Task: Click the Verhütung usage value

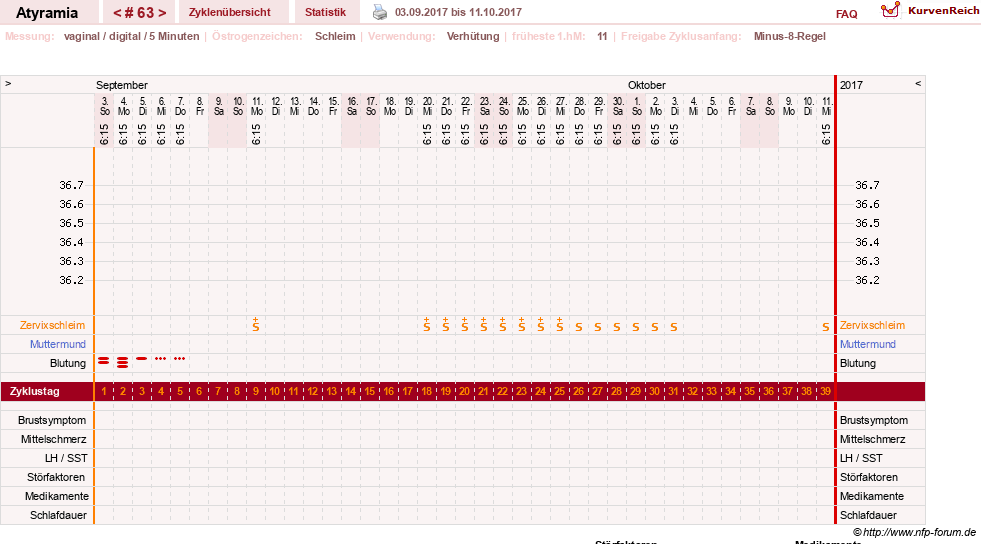Action: pyautogui.click(x=473, y=36)
